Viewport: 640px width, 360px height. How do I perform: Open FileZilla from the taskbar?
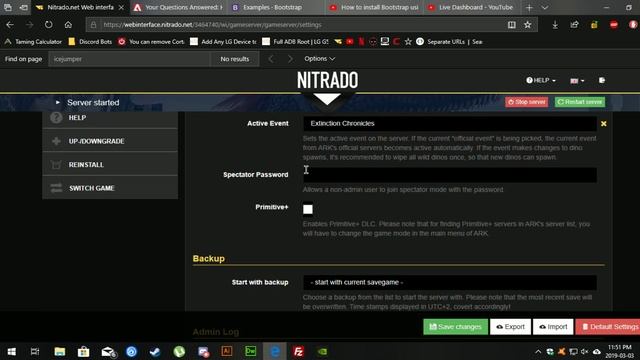coord(298,351)
